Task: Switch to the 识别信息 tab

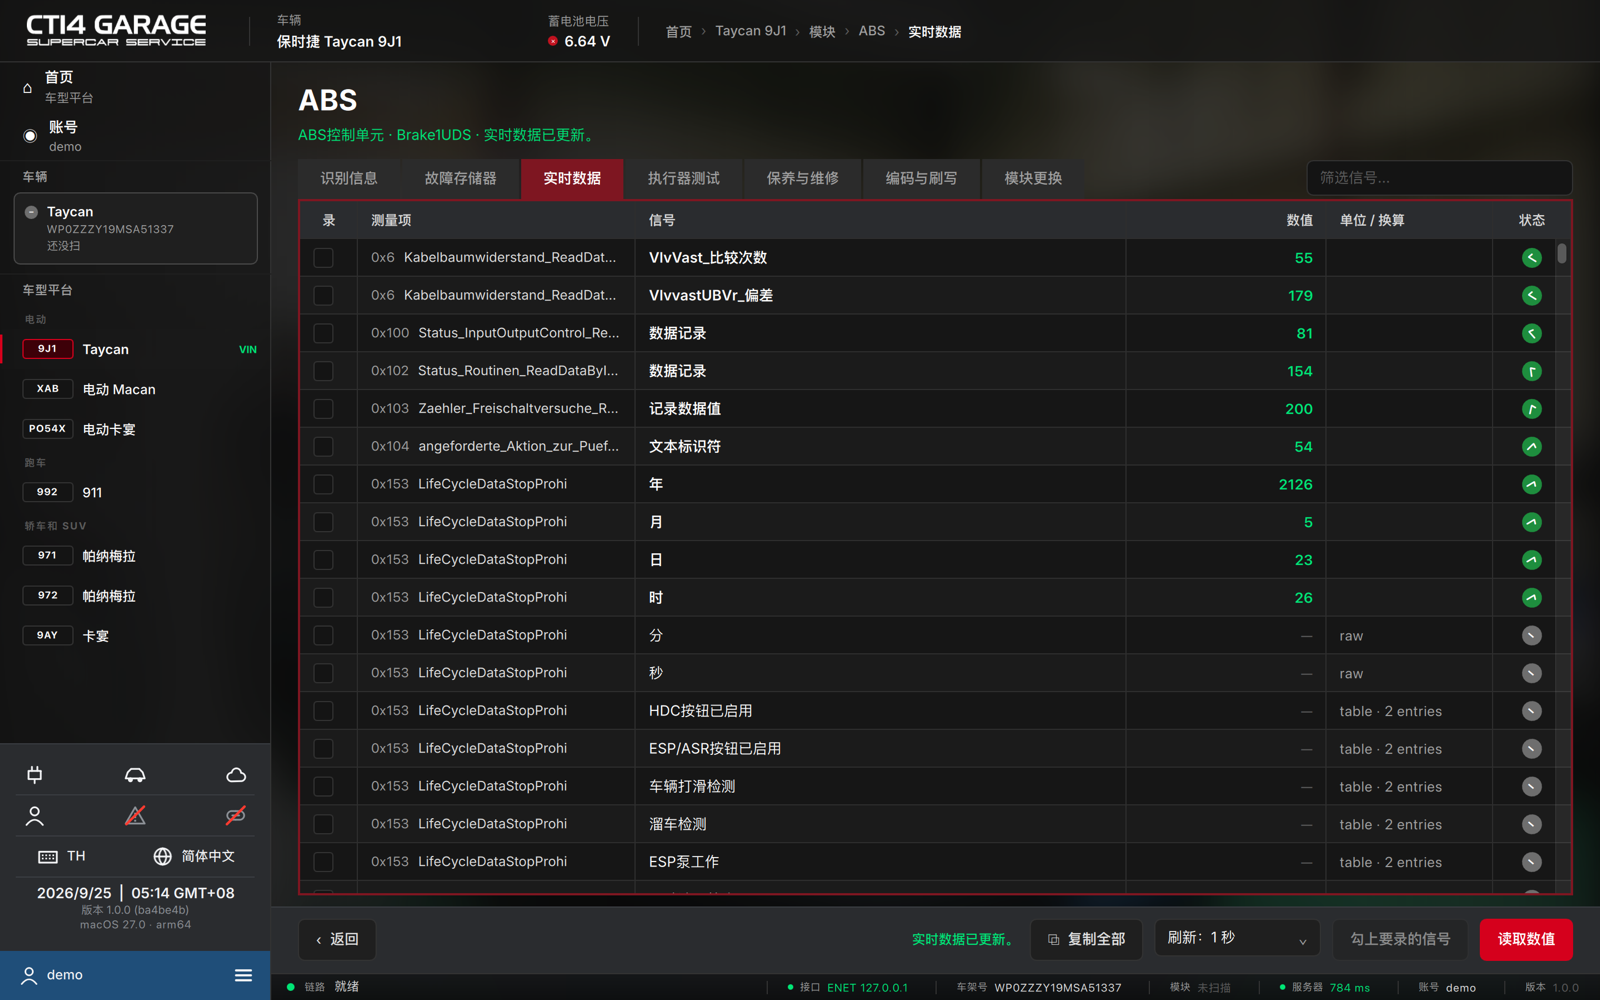Action: click(x=349, y=179)
